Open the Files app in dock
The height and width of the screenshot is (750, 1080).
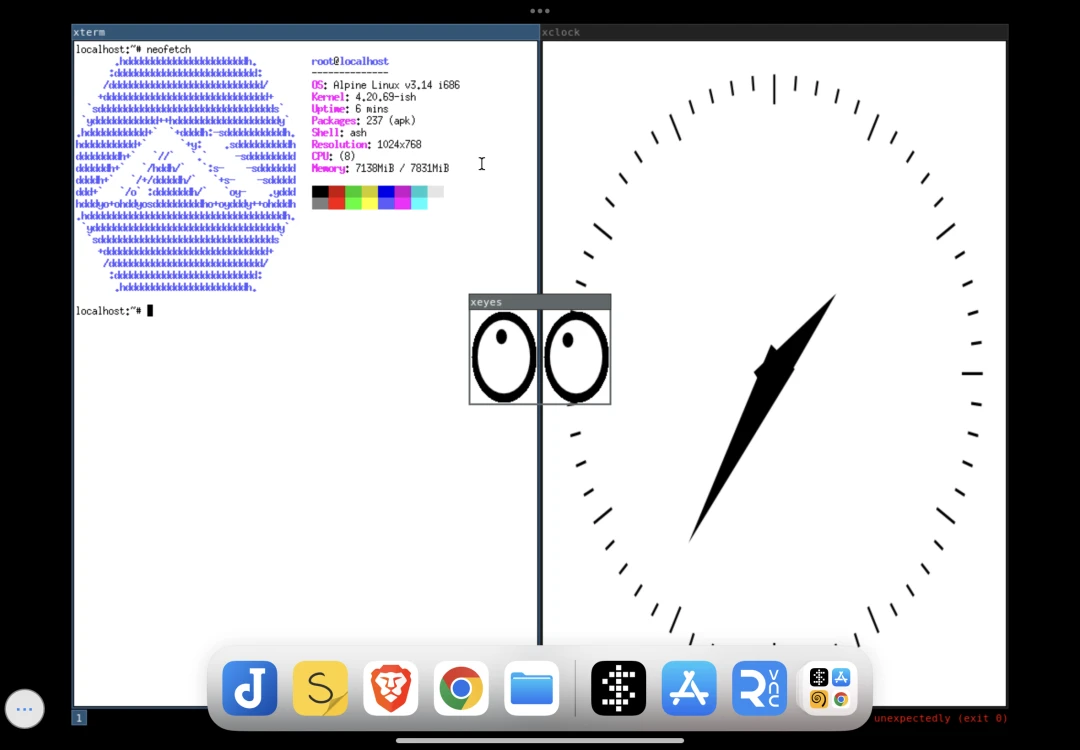point(531,688)
